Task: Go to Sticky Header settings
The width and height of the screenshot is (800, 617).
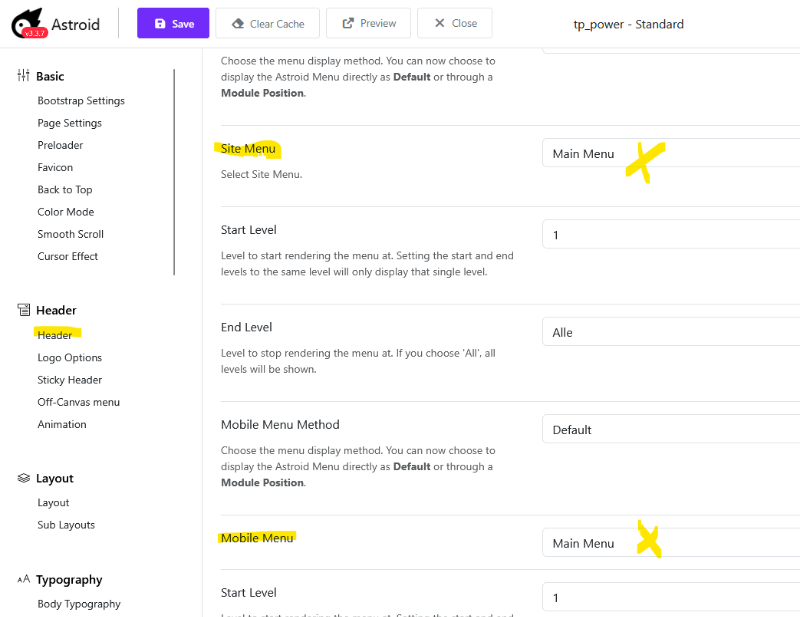Action: [x=70, y=380]
